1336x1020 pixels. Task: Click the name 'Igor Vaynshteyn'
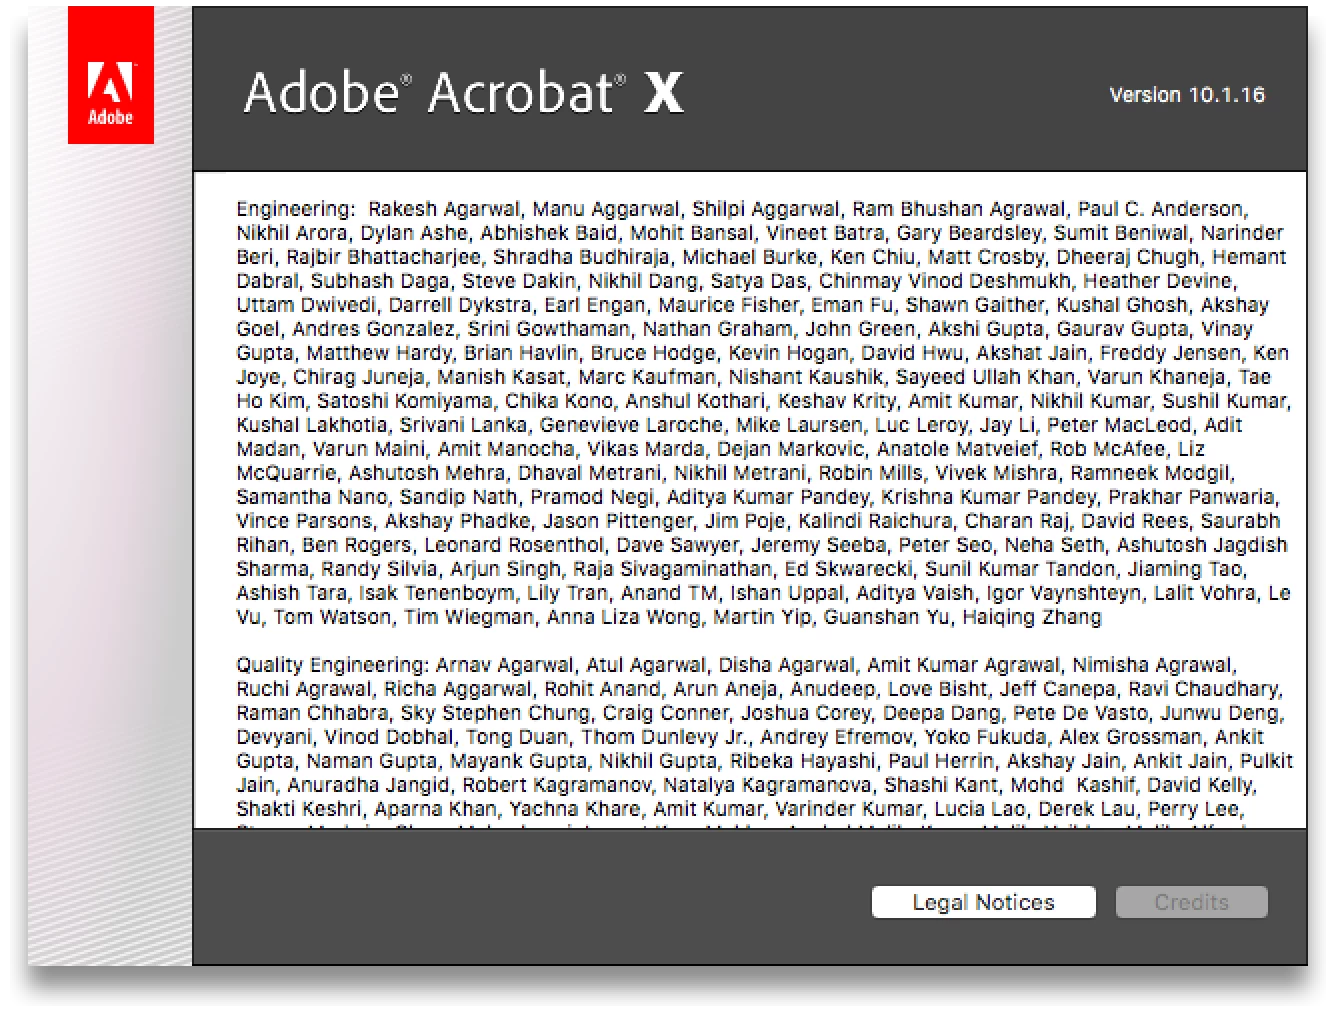tap(1063, 593)
